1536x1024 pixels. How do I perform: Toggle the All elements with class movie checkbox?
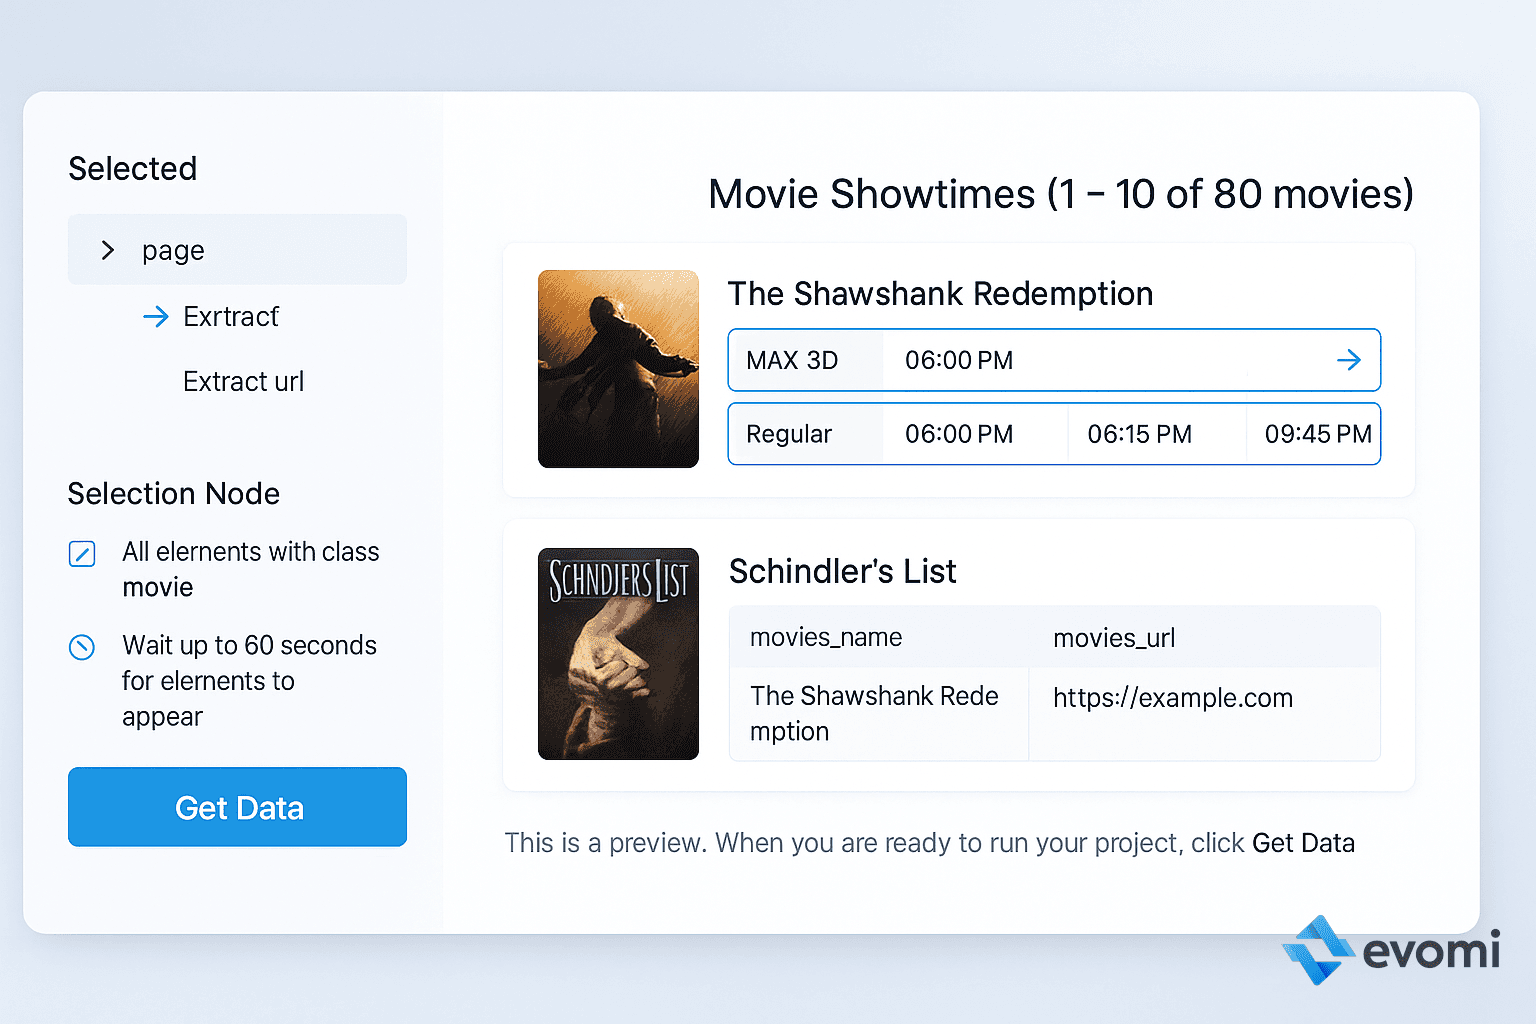tap(82, 553)
